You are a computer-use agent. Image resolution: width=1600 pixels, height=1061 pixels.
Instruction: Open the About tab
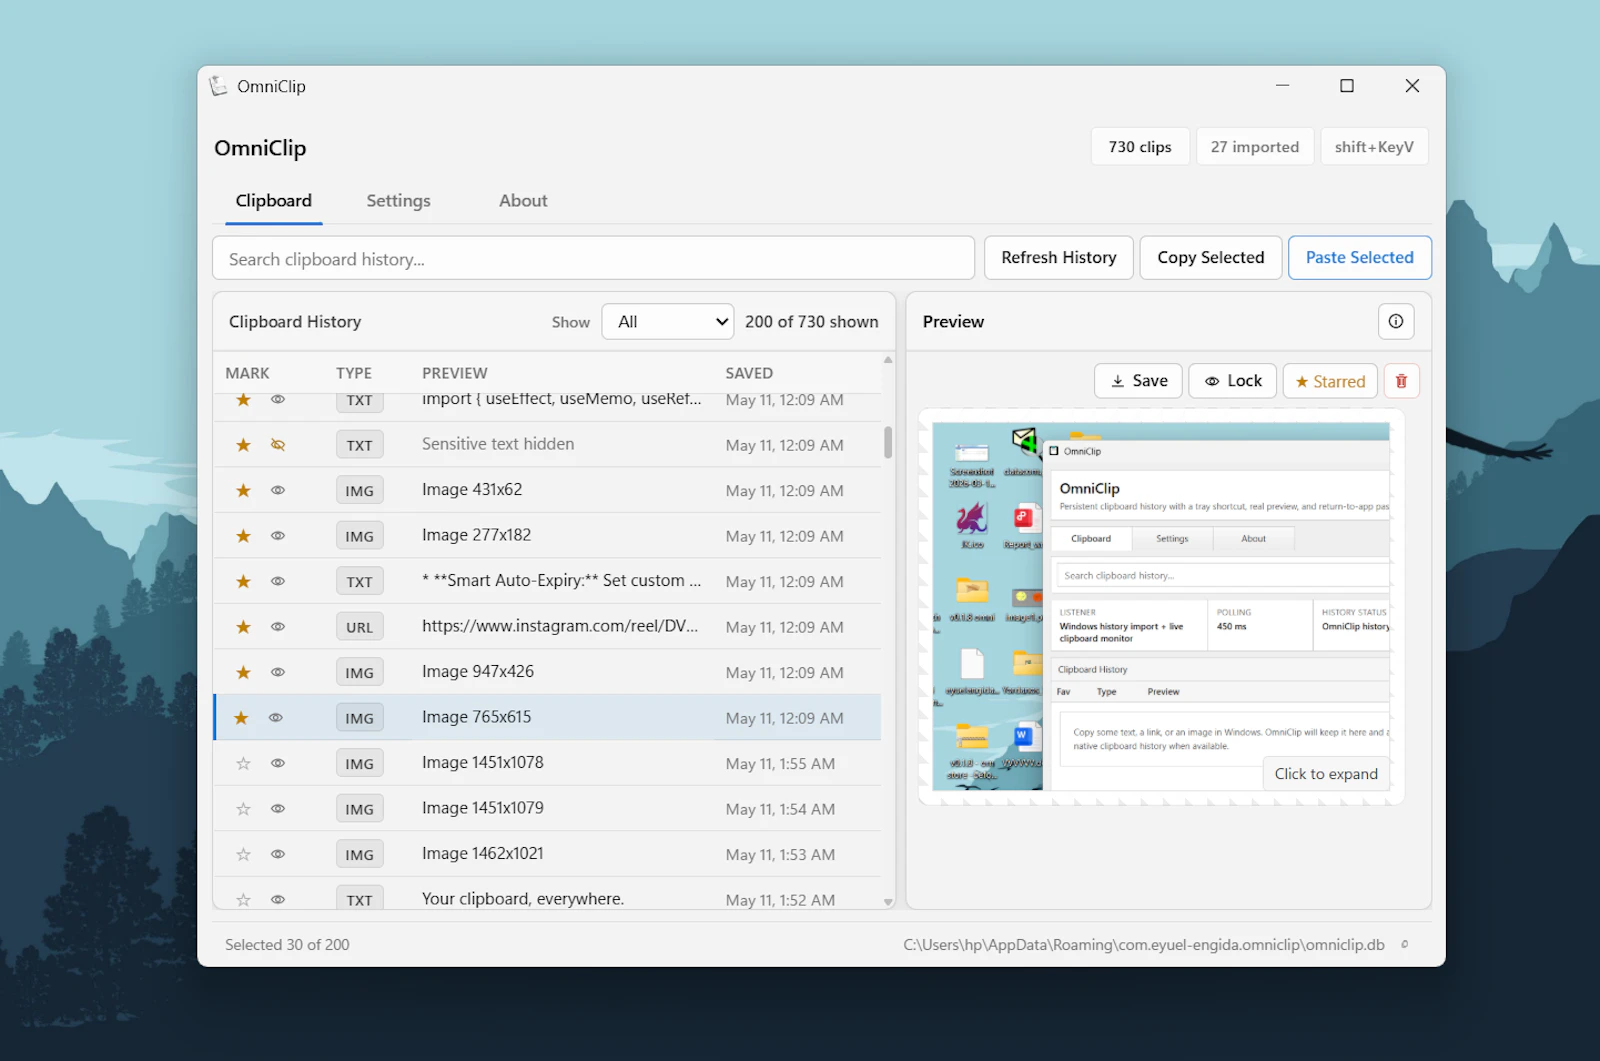pos(523,201)
